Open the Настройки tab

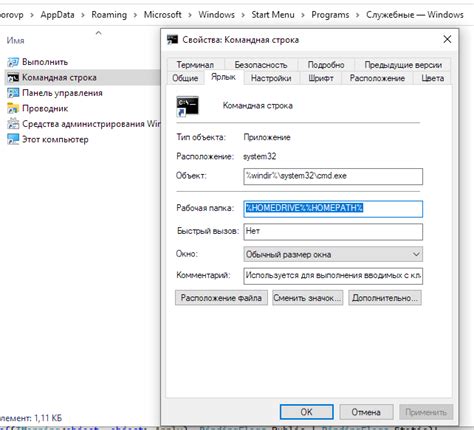(271, 78)
